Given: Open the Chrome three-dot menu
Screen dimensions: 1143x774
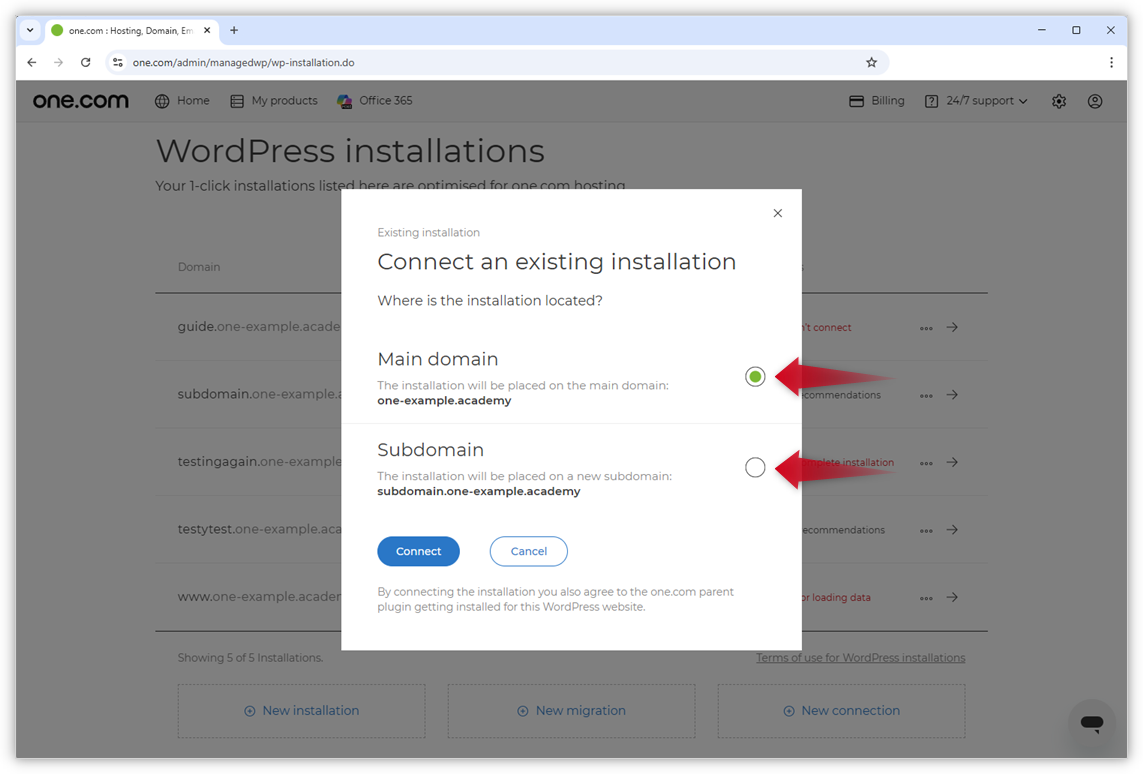Looking at the screenshot, I should tap(1111, 63).
